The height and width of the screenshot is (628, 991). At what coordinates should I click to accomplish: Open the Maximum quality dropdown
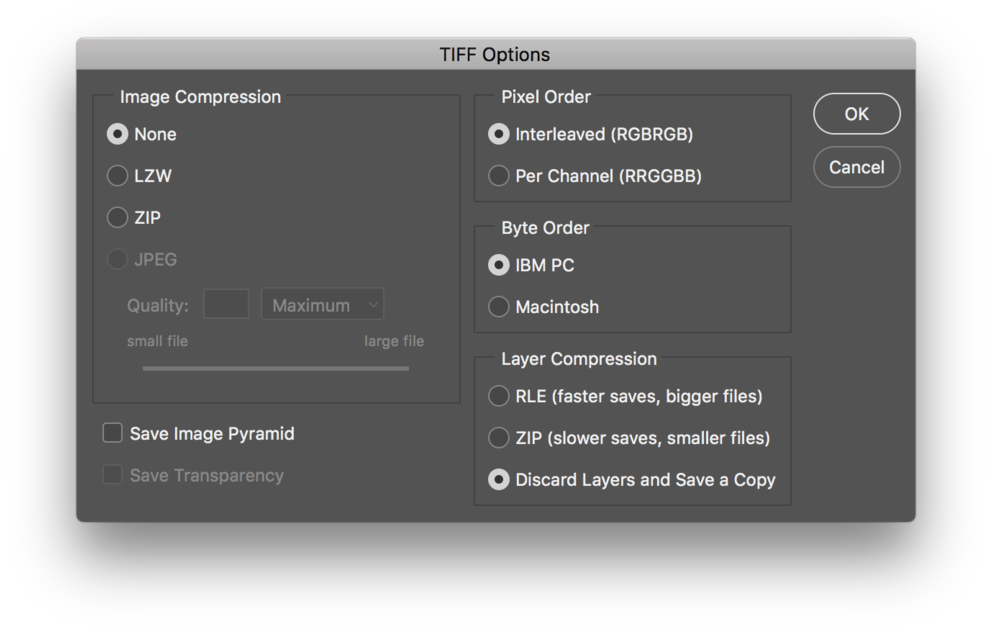coord(322,305)
